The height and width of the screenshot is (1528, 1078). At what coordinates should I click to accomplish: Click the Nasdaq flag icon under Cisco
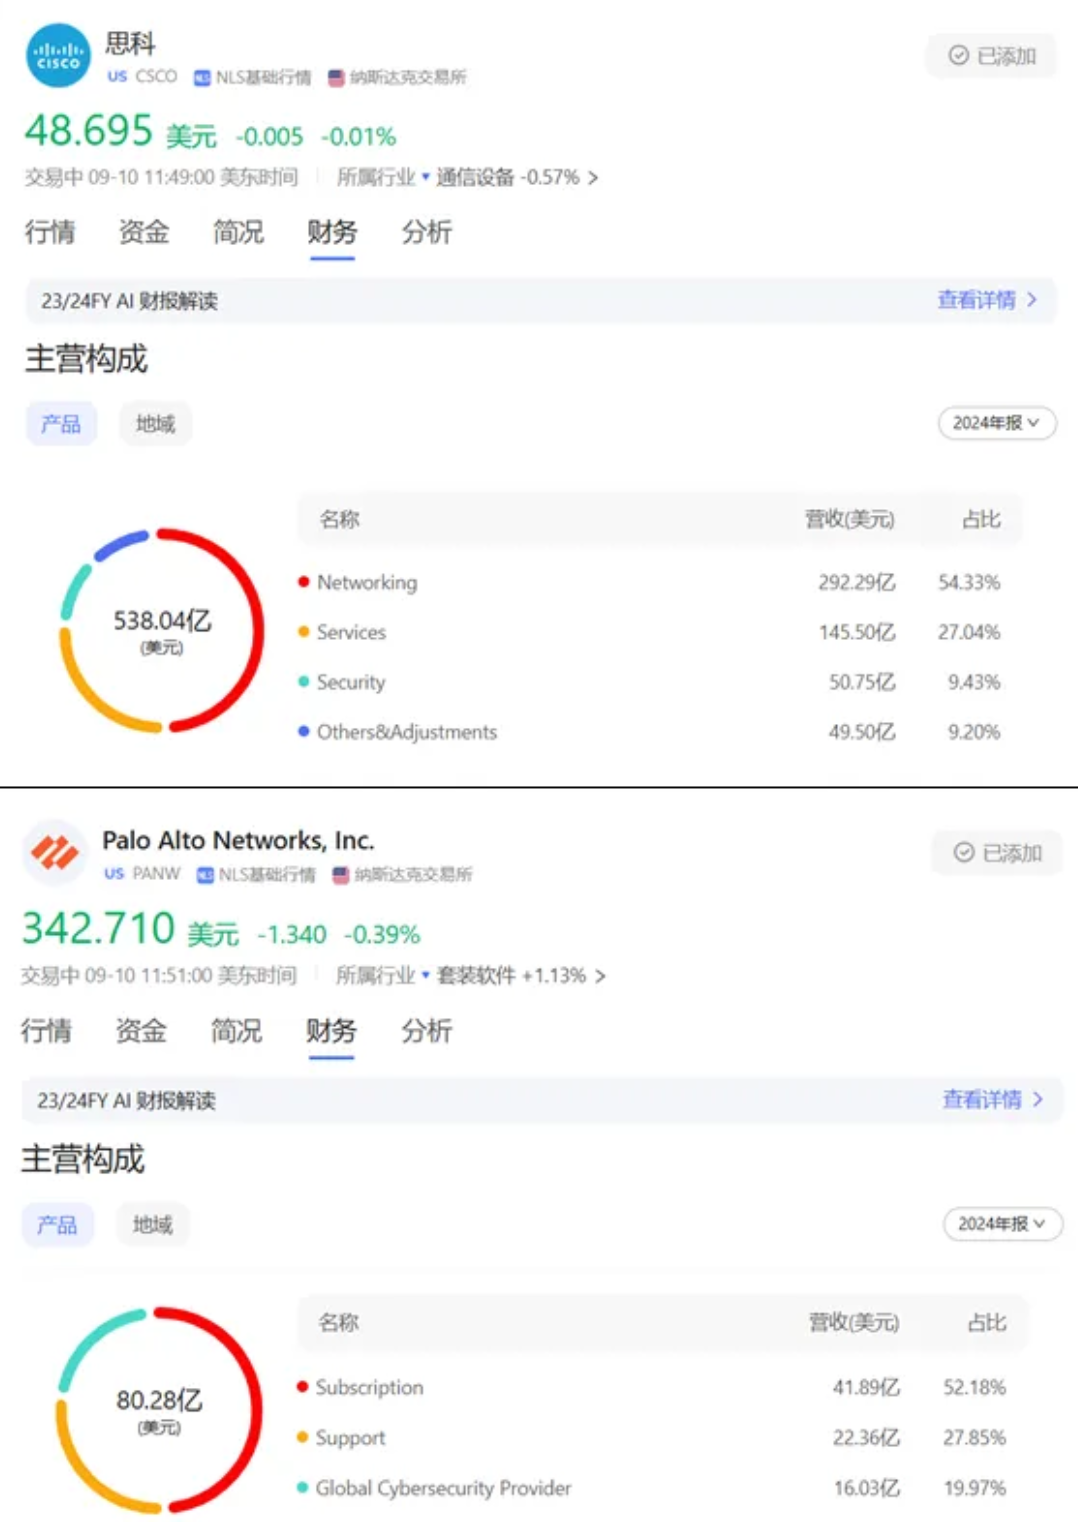coord(336,77)
